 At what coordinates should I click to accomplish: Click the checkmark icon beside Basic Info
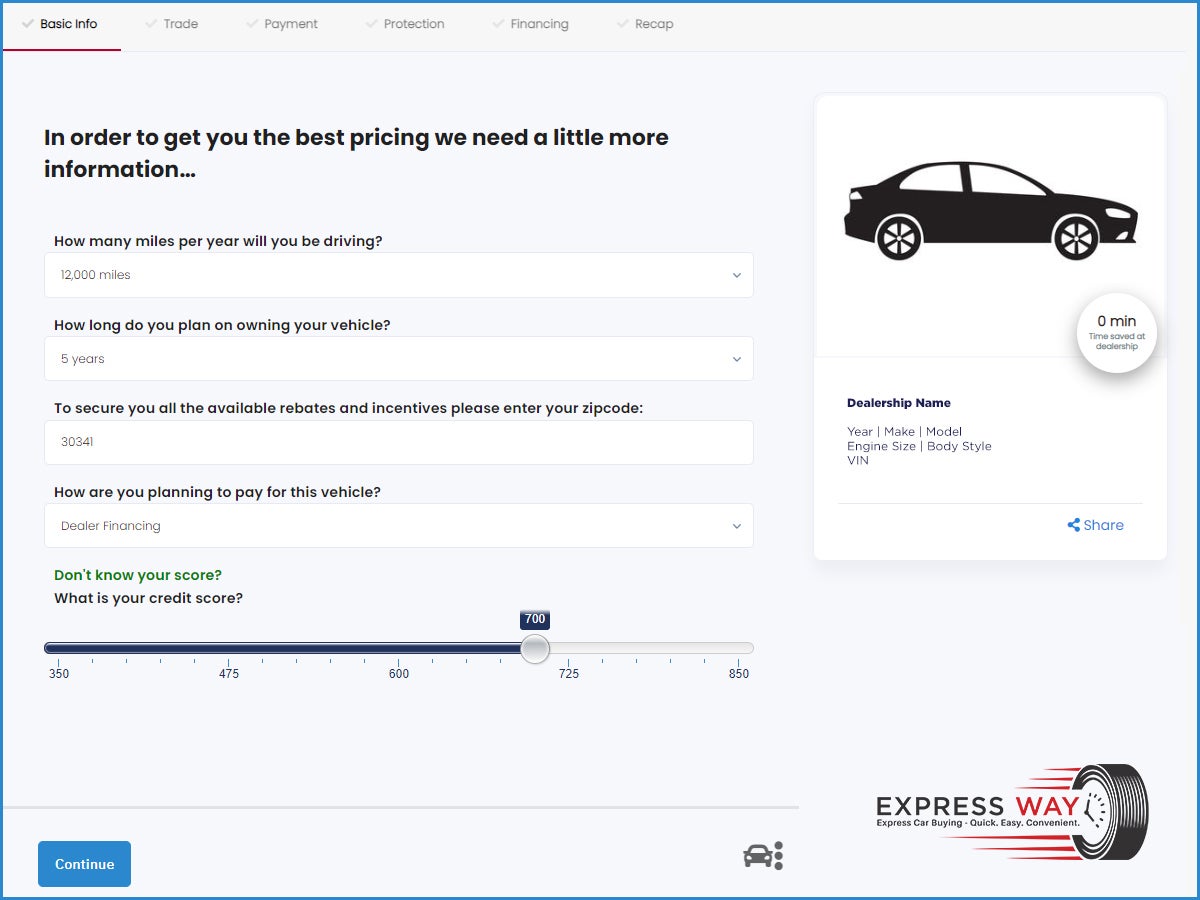tap(28, 24)
